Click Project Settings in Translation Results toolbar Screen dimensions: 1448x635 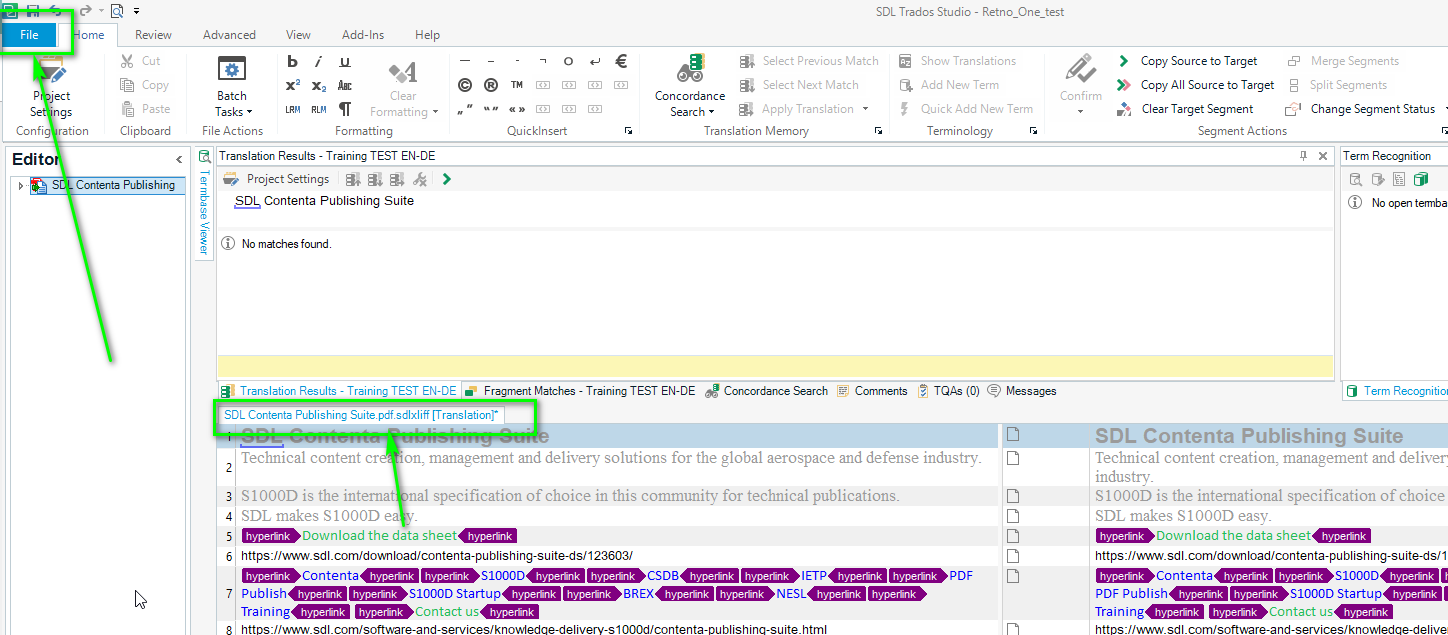[277, 179]
